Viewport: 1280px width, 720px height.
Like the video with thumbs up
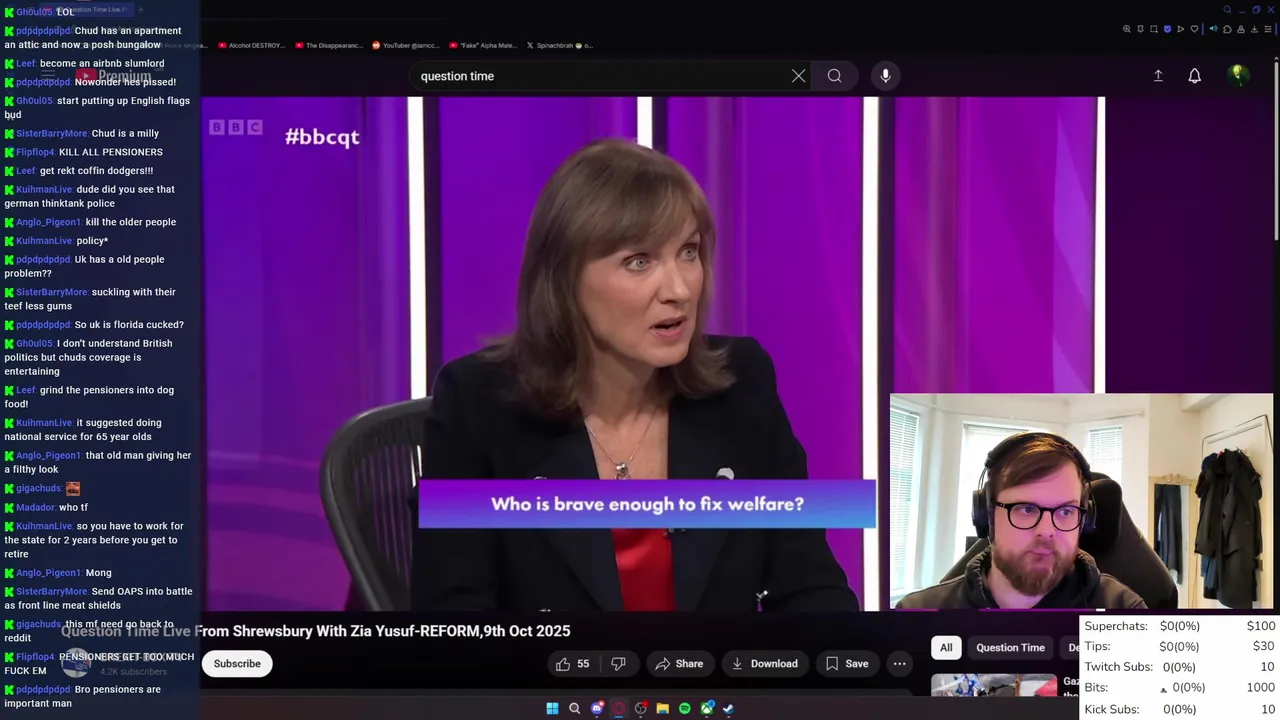point(572,664)
